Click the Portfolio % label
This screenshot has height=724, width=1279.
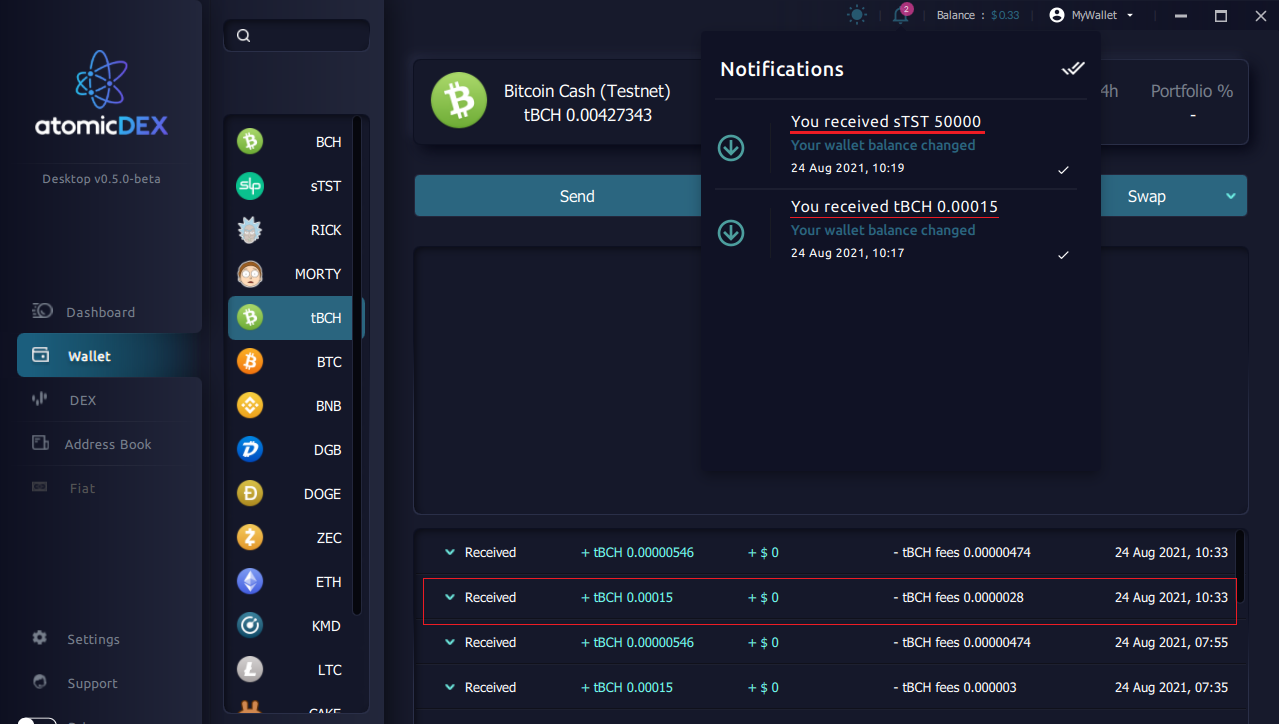[1192, 91]
